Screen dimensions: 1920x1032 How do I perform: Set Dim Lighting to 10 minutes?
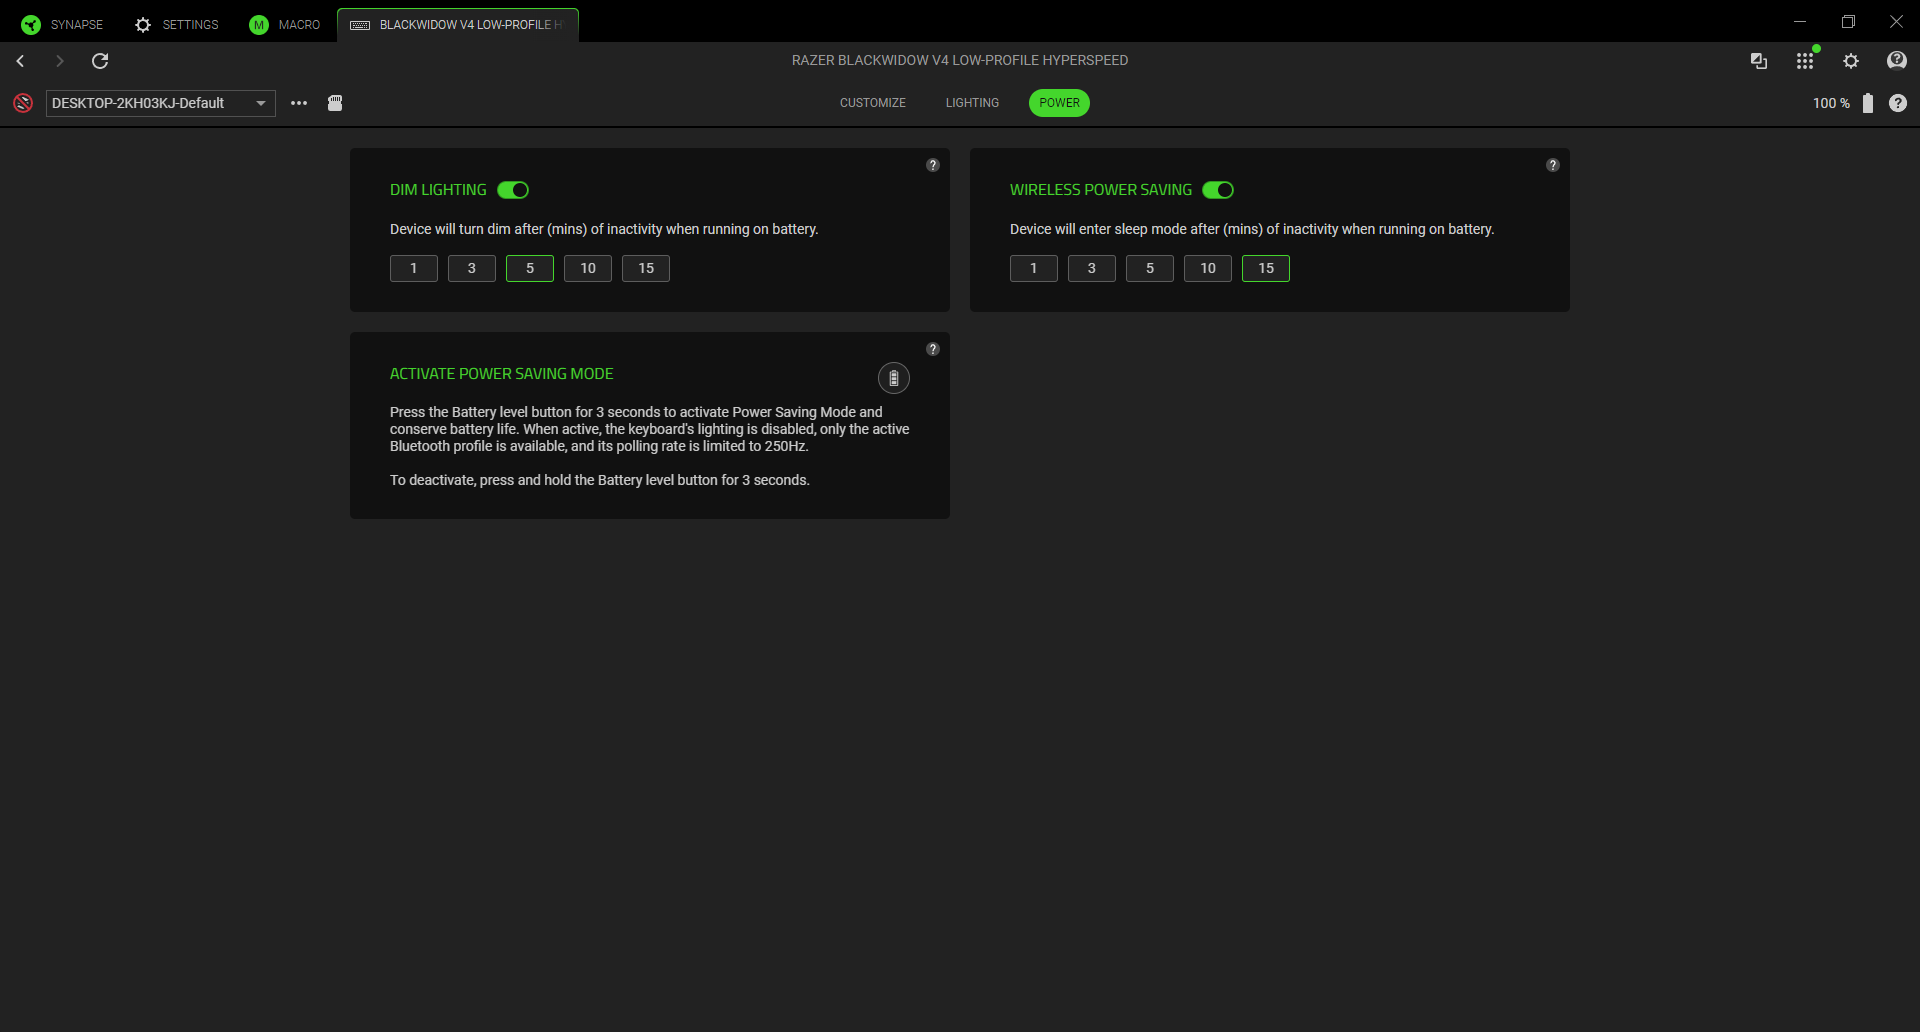click(x=588, y=268)
